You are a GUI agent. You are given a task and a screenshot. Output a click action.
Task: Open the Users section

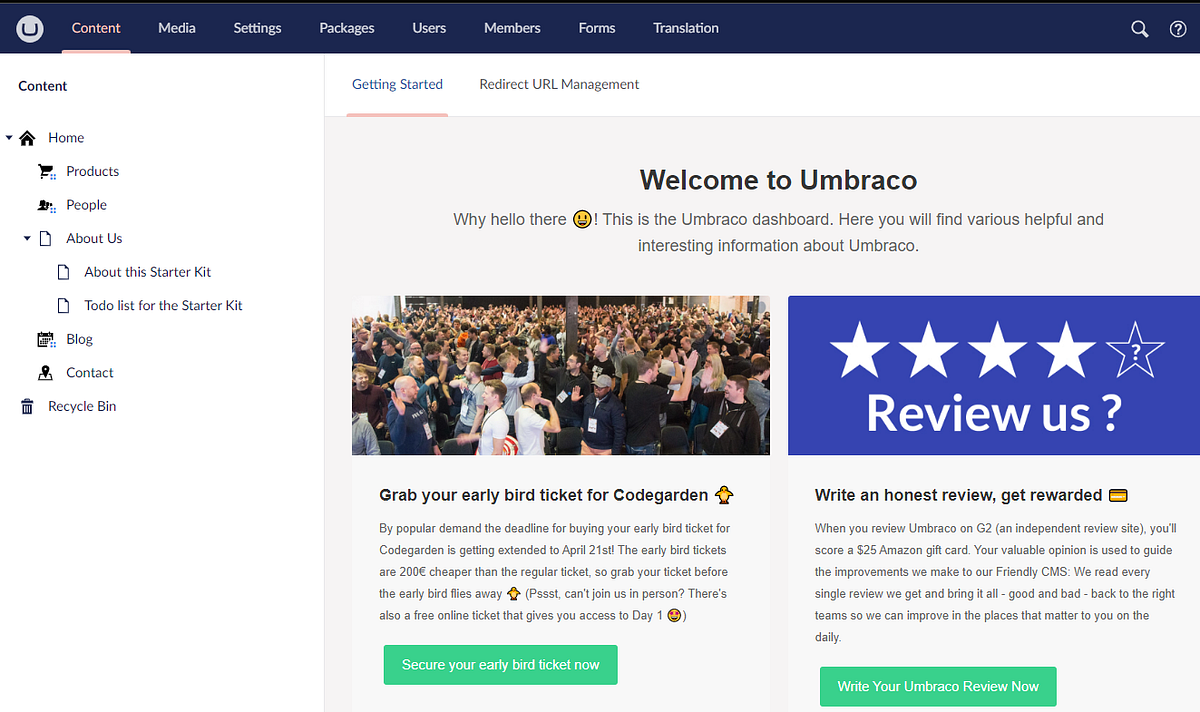pos(429,28)
